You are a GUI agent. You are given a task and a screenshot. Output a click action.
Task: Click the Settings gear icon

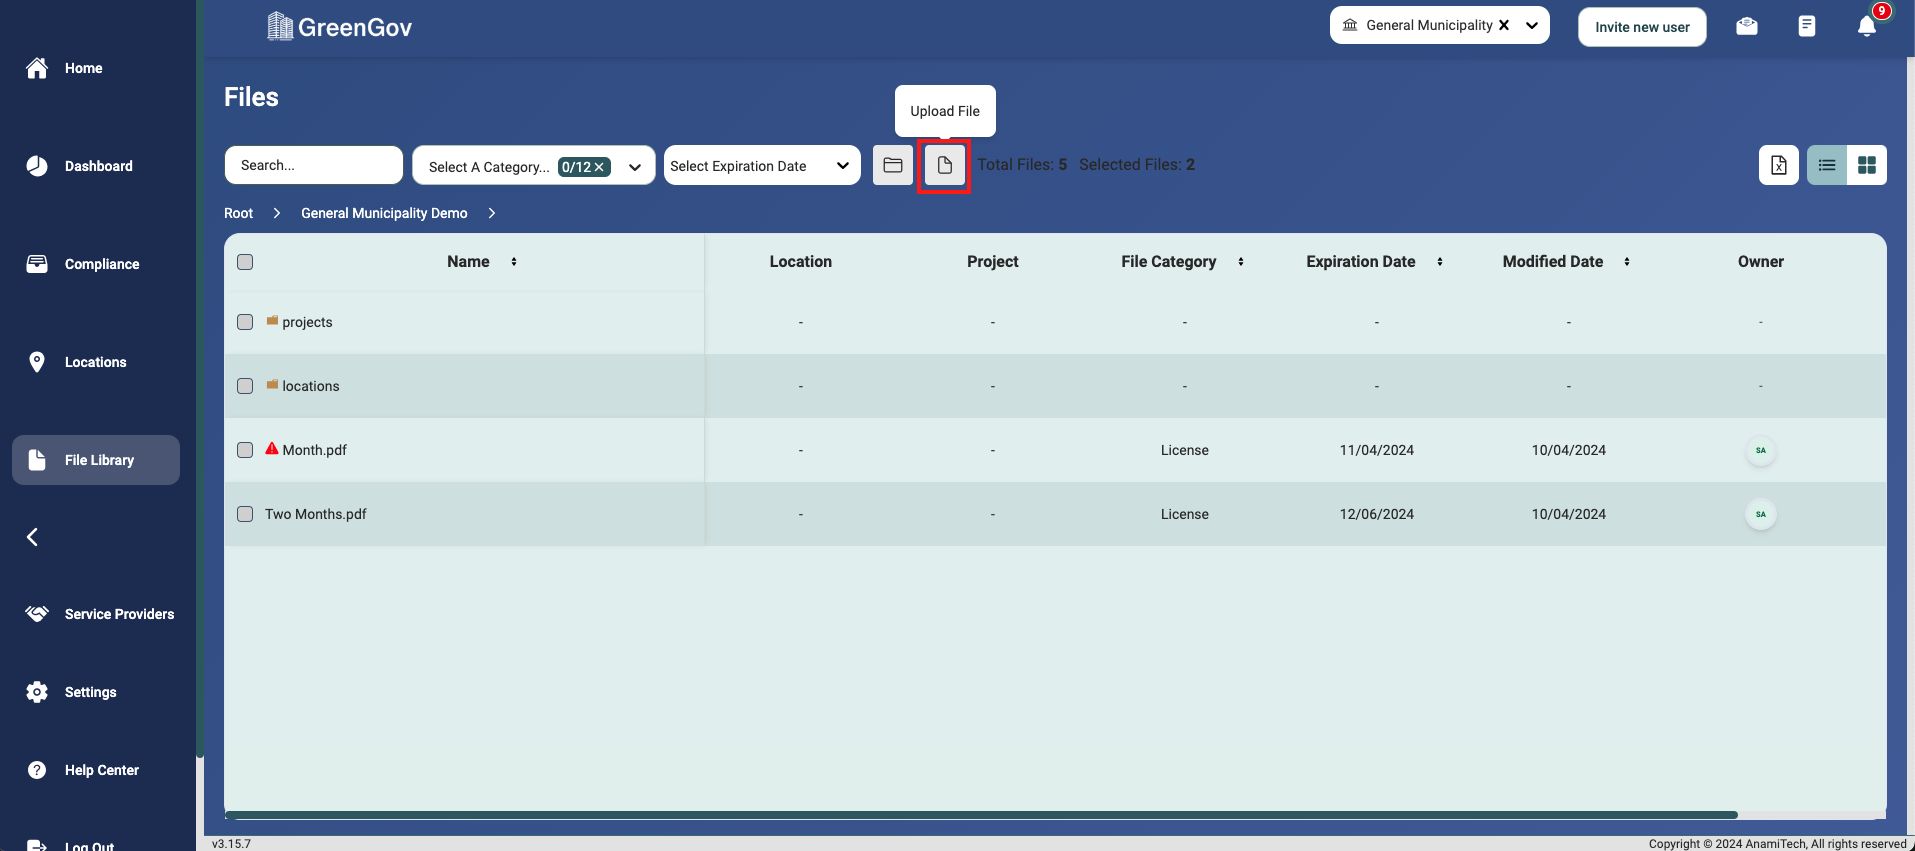click(x=37, y=692)
